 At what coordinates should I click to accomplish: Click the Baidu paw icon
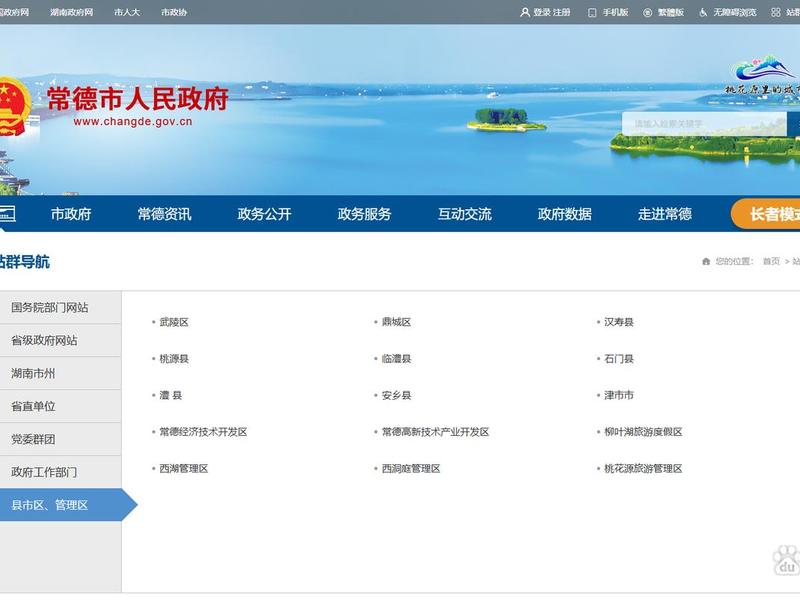(x=786, y=561)
